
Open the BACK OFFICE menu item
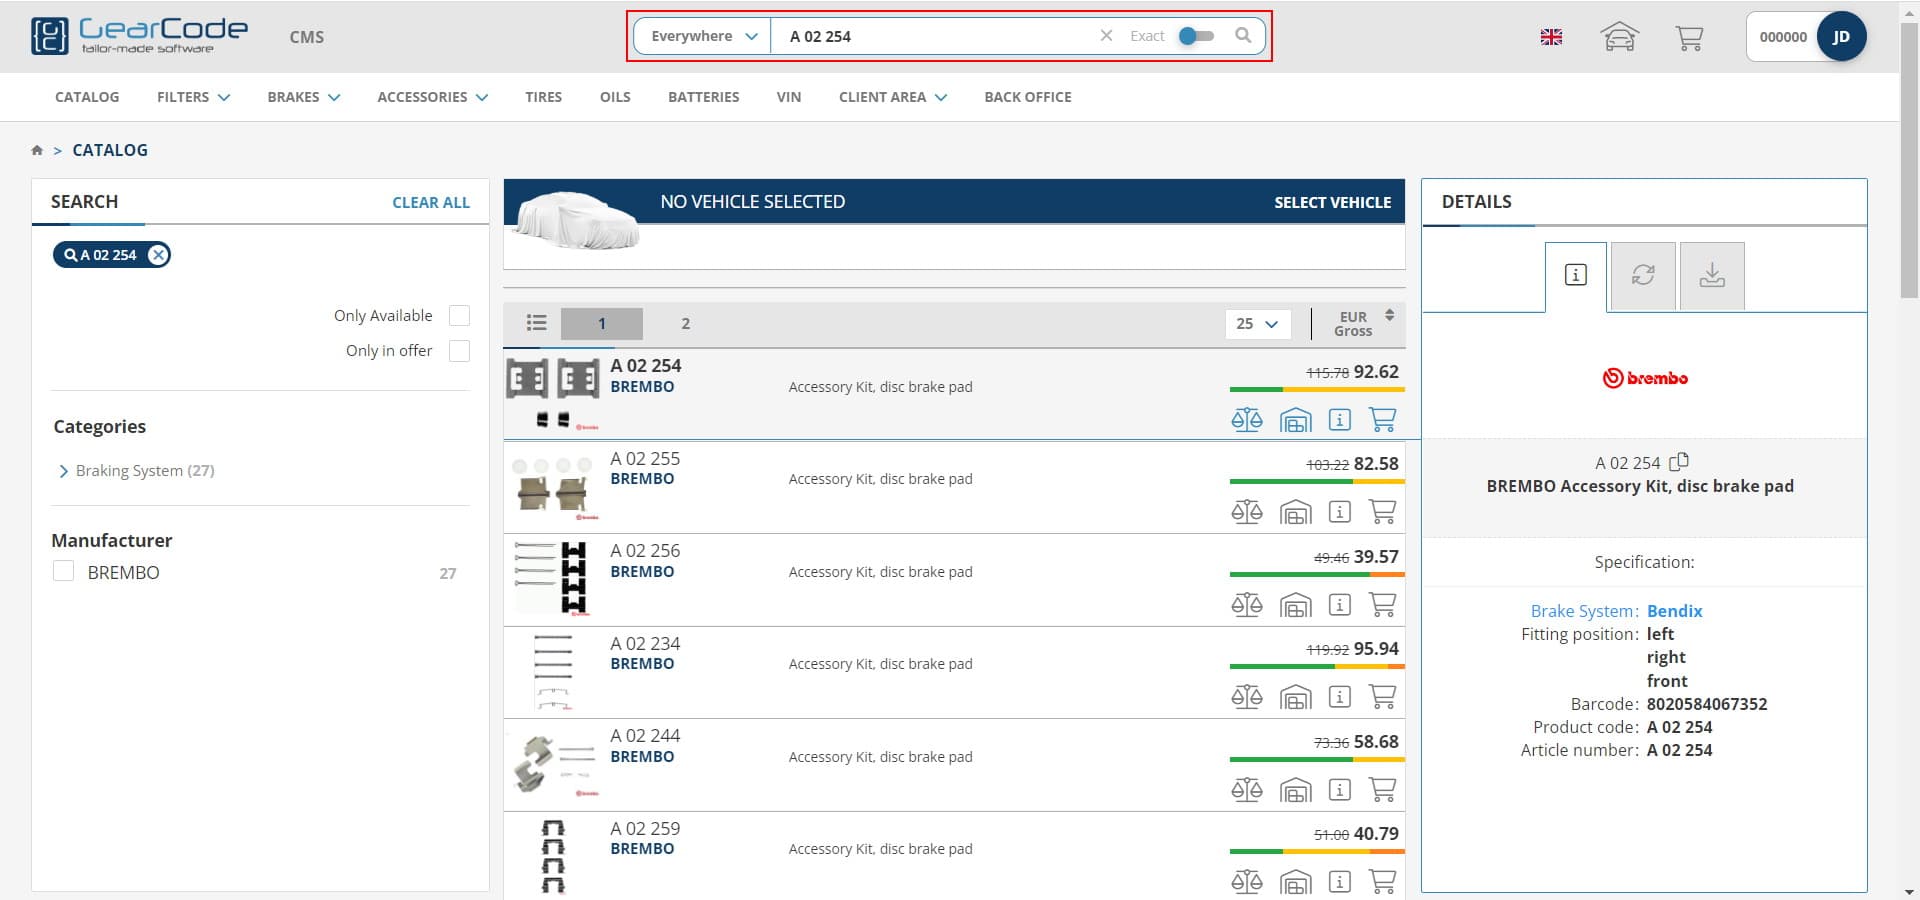coord(1028,97)
